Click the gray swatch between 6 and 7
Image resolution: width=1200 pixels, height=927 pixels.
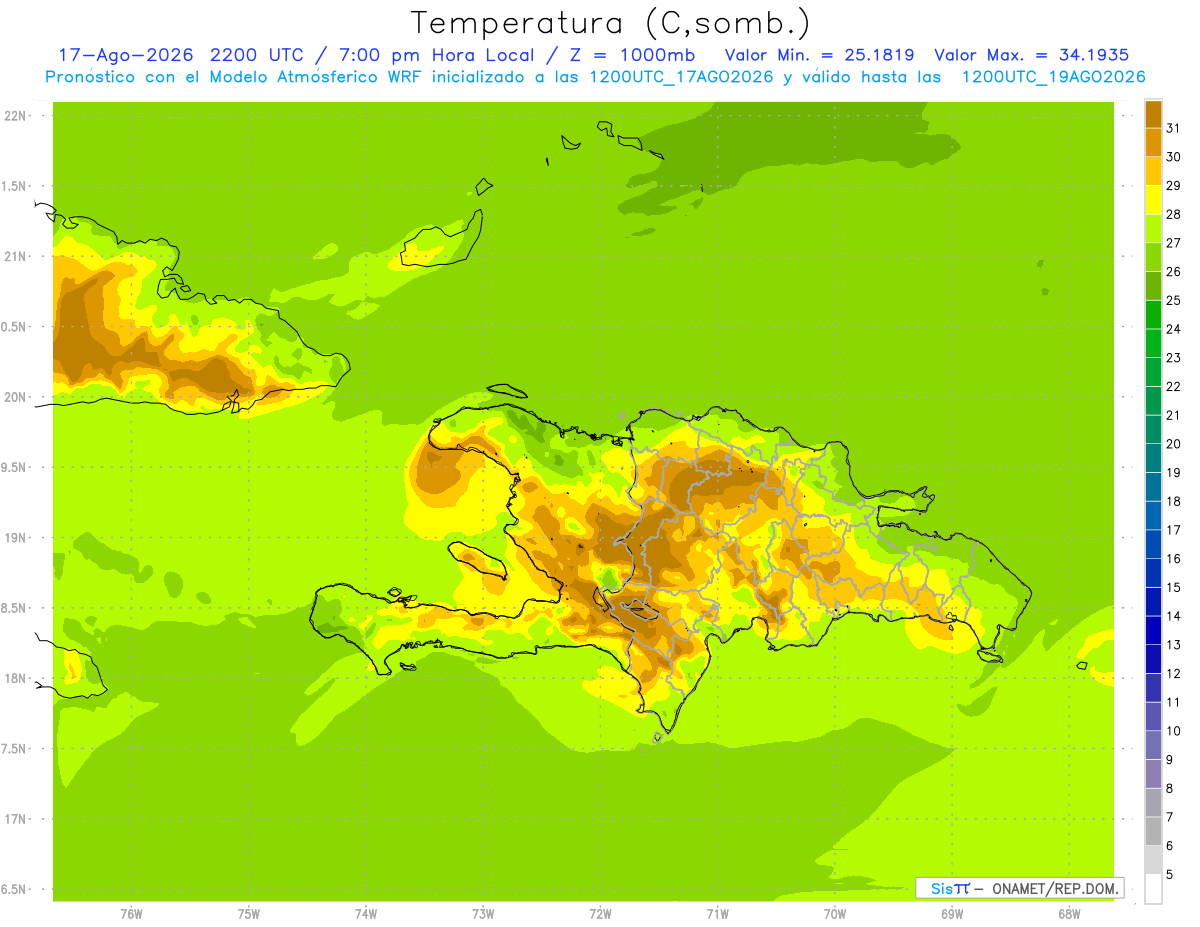1153,831
